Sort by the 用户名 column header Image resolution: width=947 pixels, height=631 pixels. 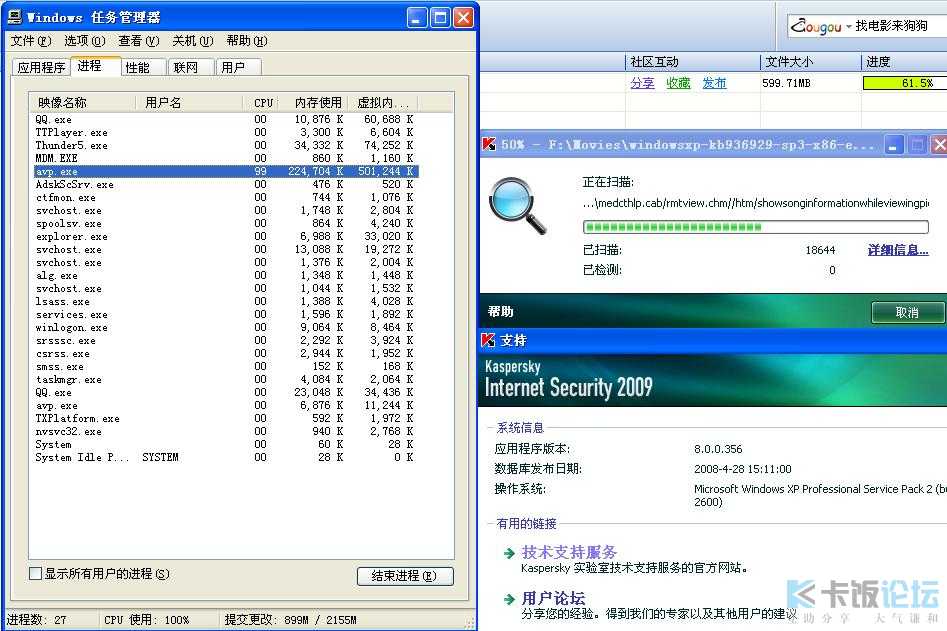(x=191, y=103)
